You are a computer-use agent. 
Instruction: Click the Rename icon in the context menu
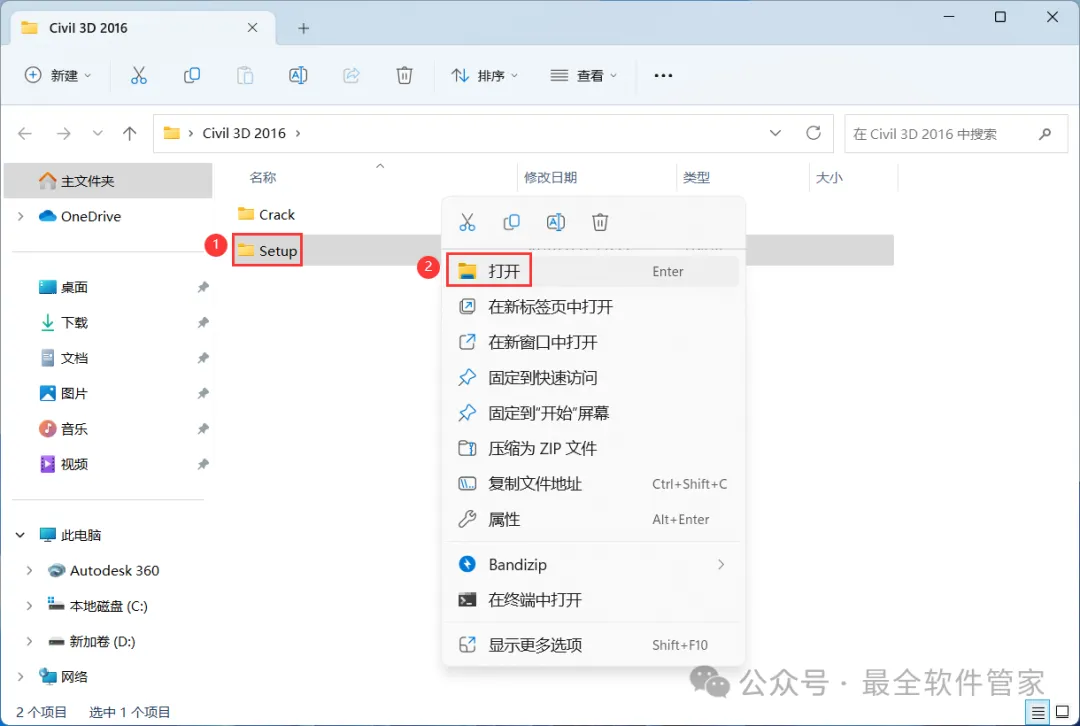[x=555, y=222]
